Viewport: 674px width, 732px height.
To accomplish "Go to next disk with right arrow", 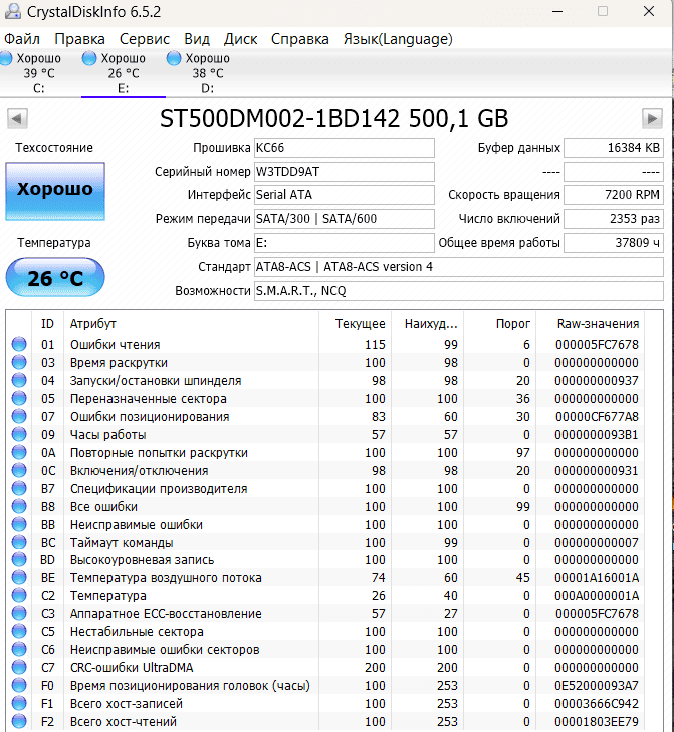I will [653, 119].
